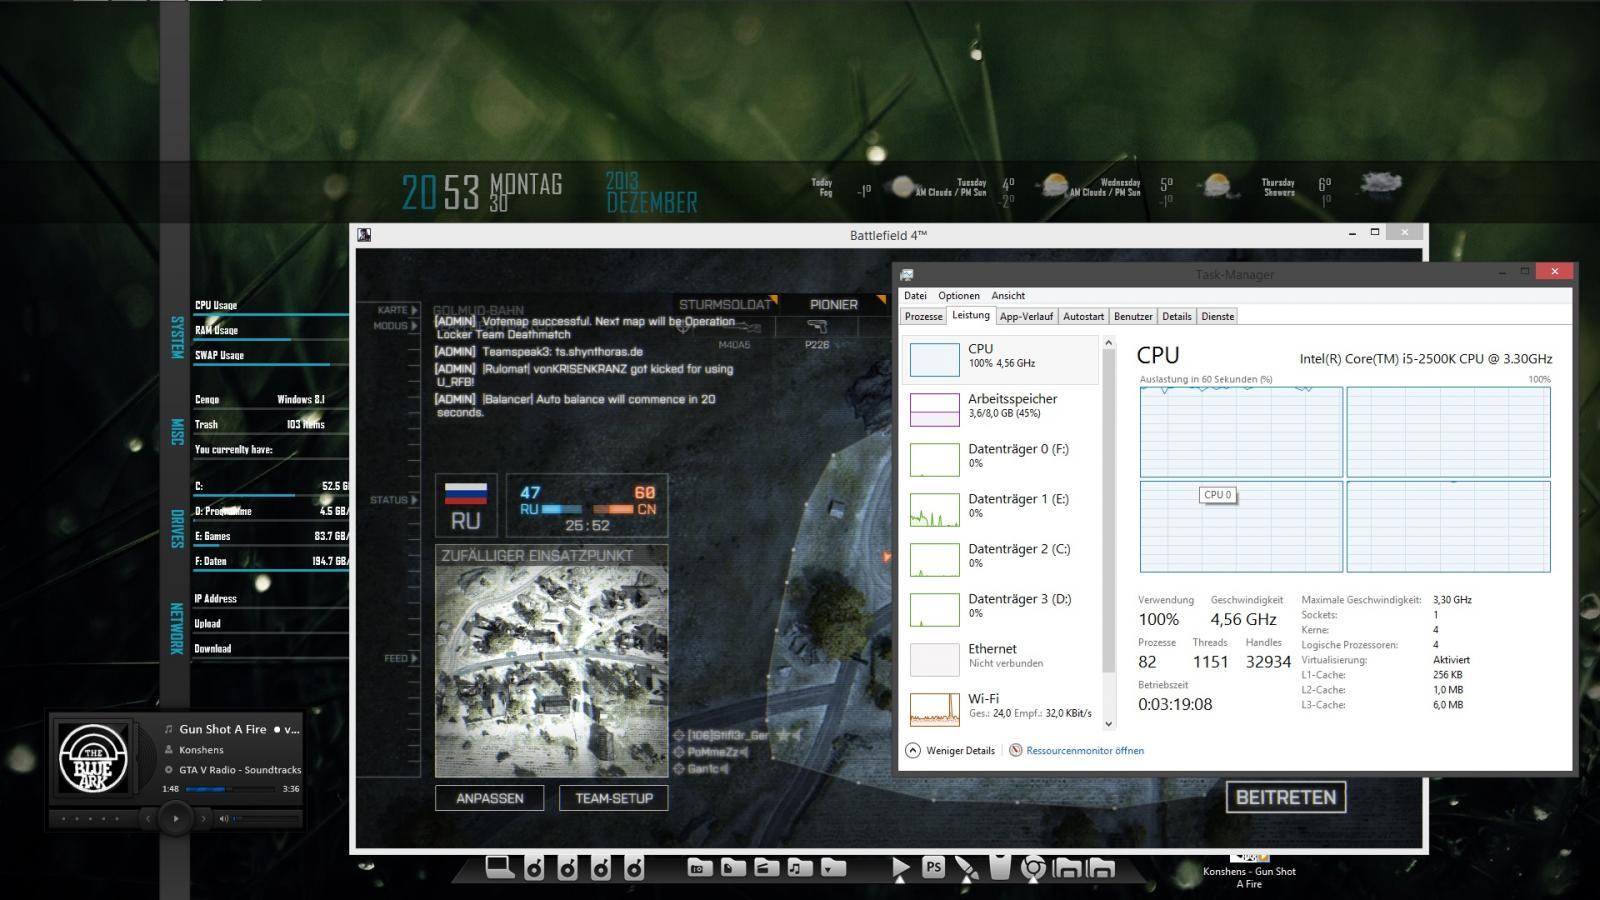Viewport: 1600px width, 900px height.
Task: Select the PIONIER class tab
Action: tap(834, 305)
